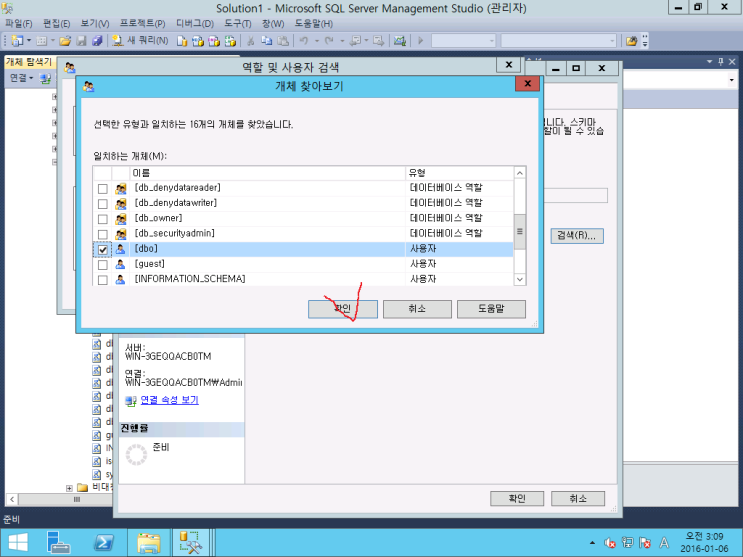This screenshot has height=557, width=743.
Task: Click the New Project toolbar icon
Action: (17, 41)
